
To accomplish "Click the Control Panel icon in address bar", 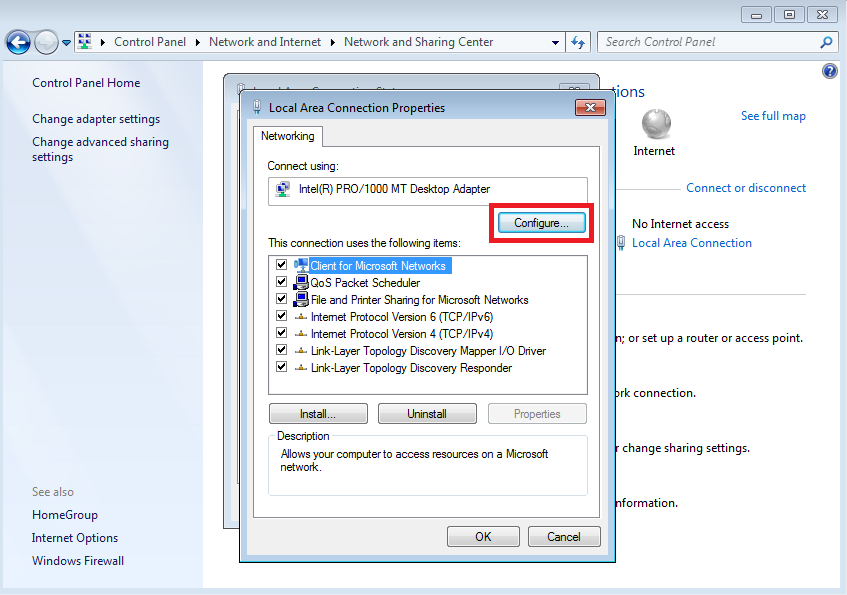I will pos(85,42).
